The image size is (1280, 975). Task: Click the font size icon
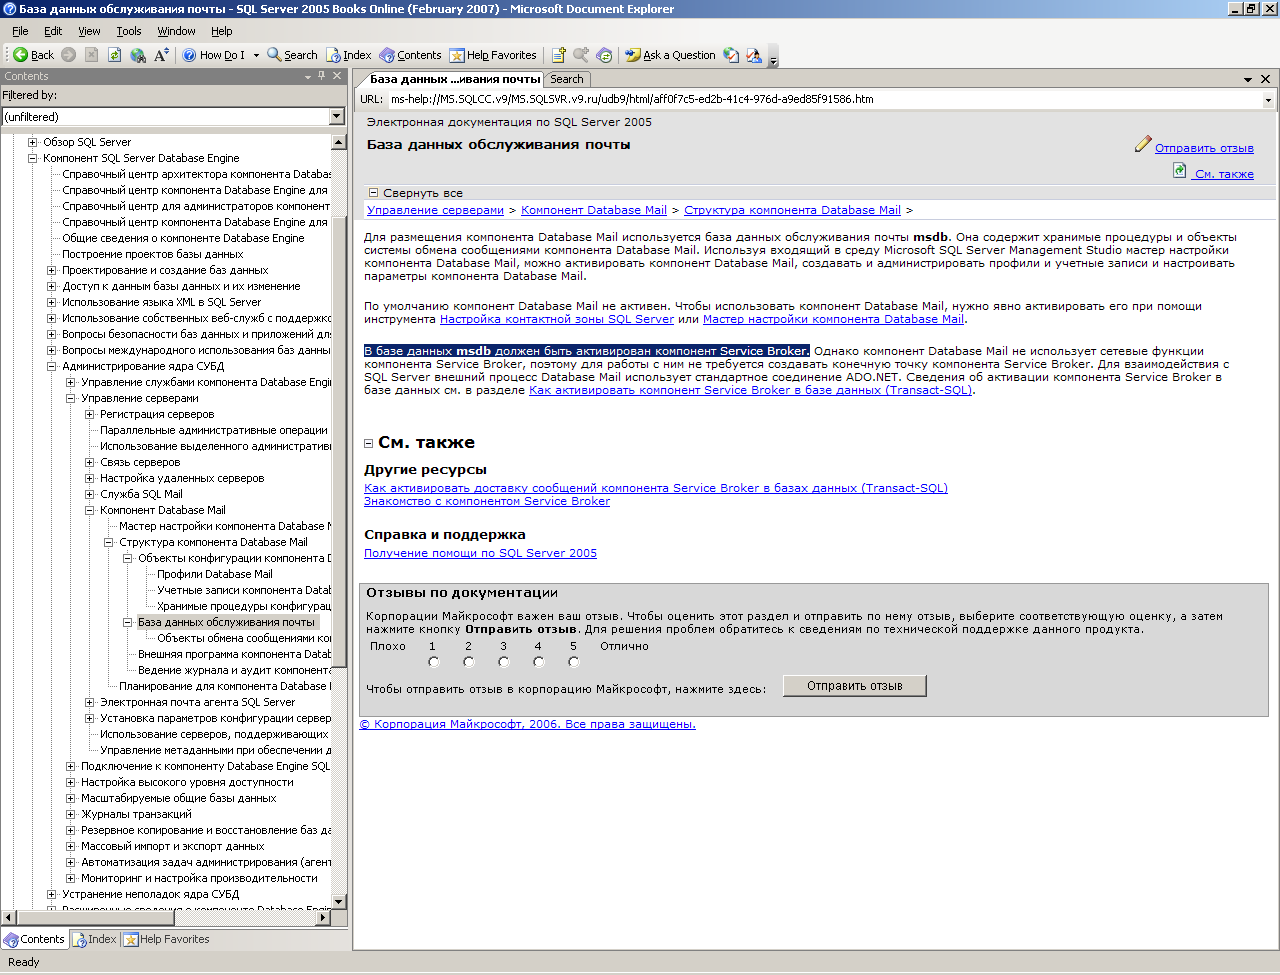161,55
